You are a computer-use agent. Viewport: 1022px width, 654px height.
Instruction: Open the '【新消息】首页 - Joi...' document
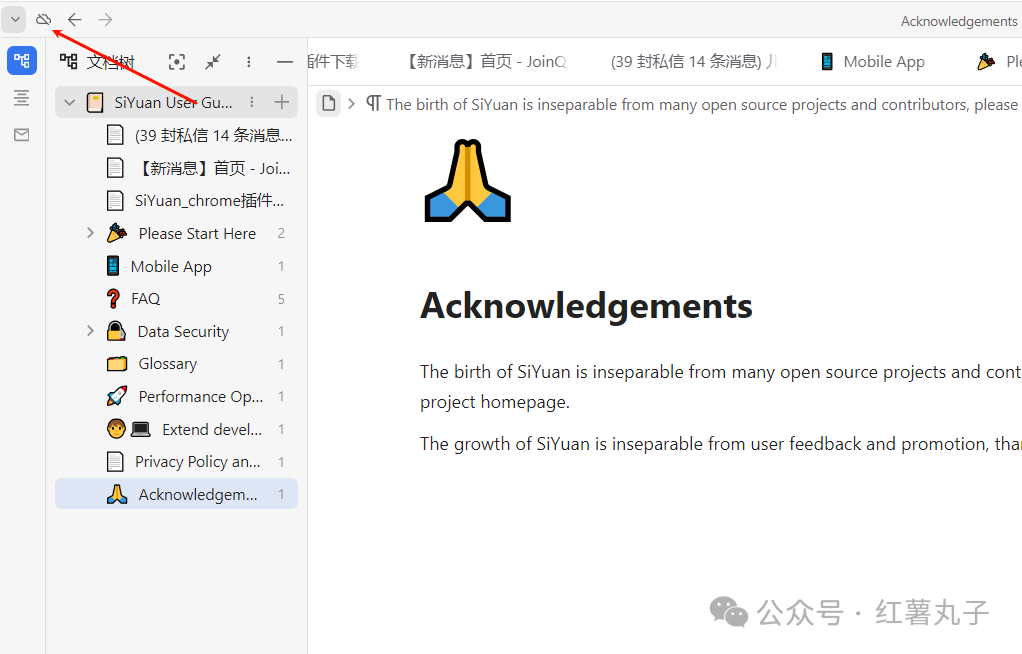(x=177, y=168)
